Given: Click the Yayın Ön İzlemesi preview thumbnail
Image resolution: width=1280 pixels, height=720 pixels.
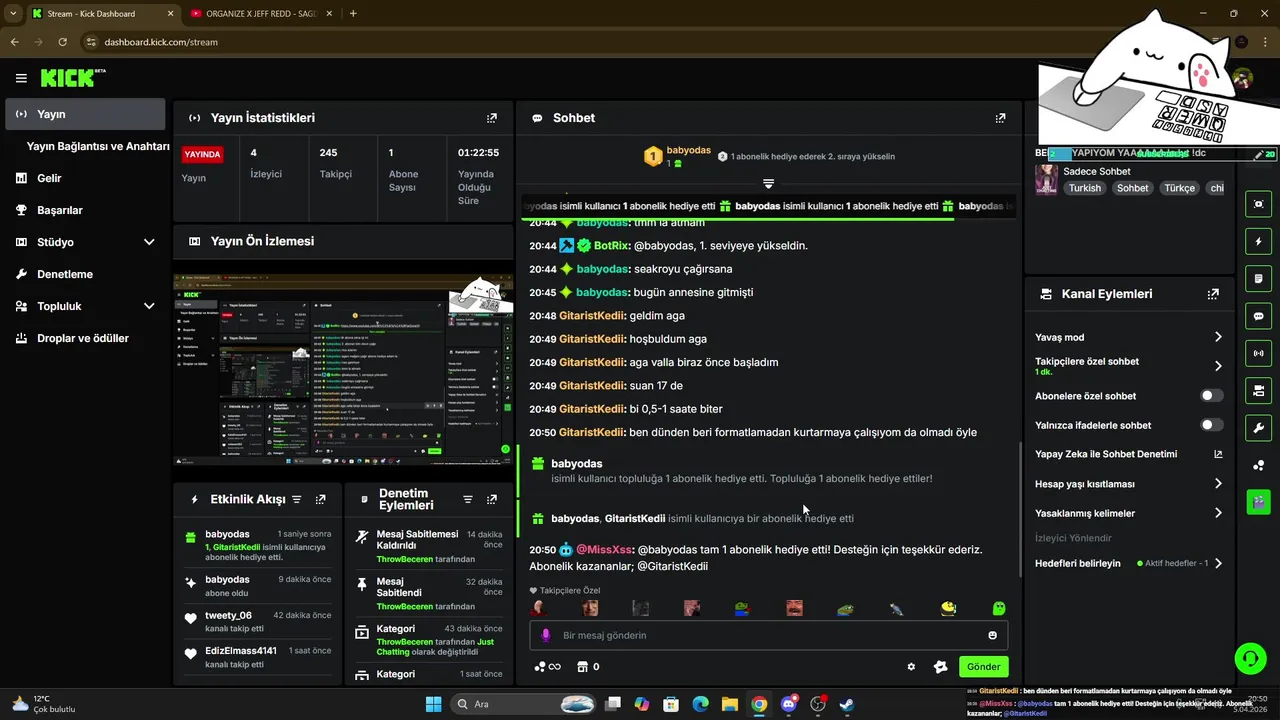Looking at the screenshot, I should tap(343, 370).
